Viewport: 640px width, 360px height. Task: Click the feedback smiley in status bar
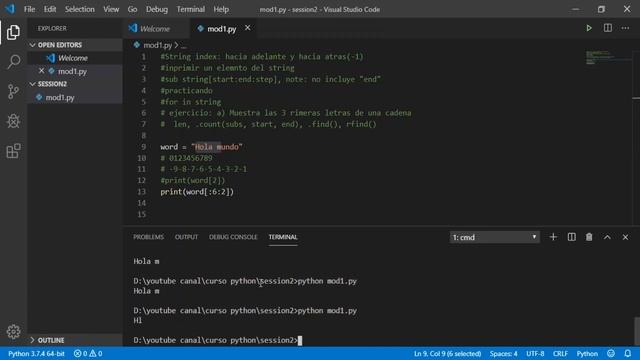pos(611,353)
